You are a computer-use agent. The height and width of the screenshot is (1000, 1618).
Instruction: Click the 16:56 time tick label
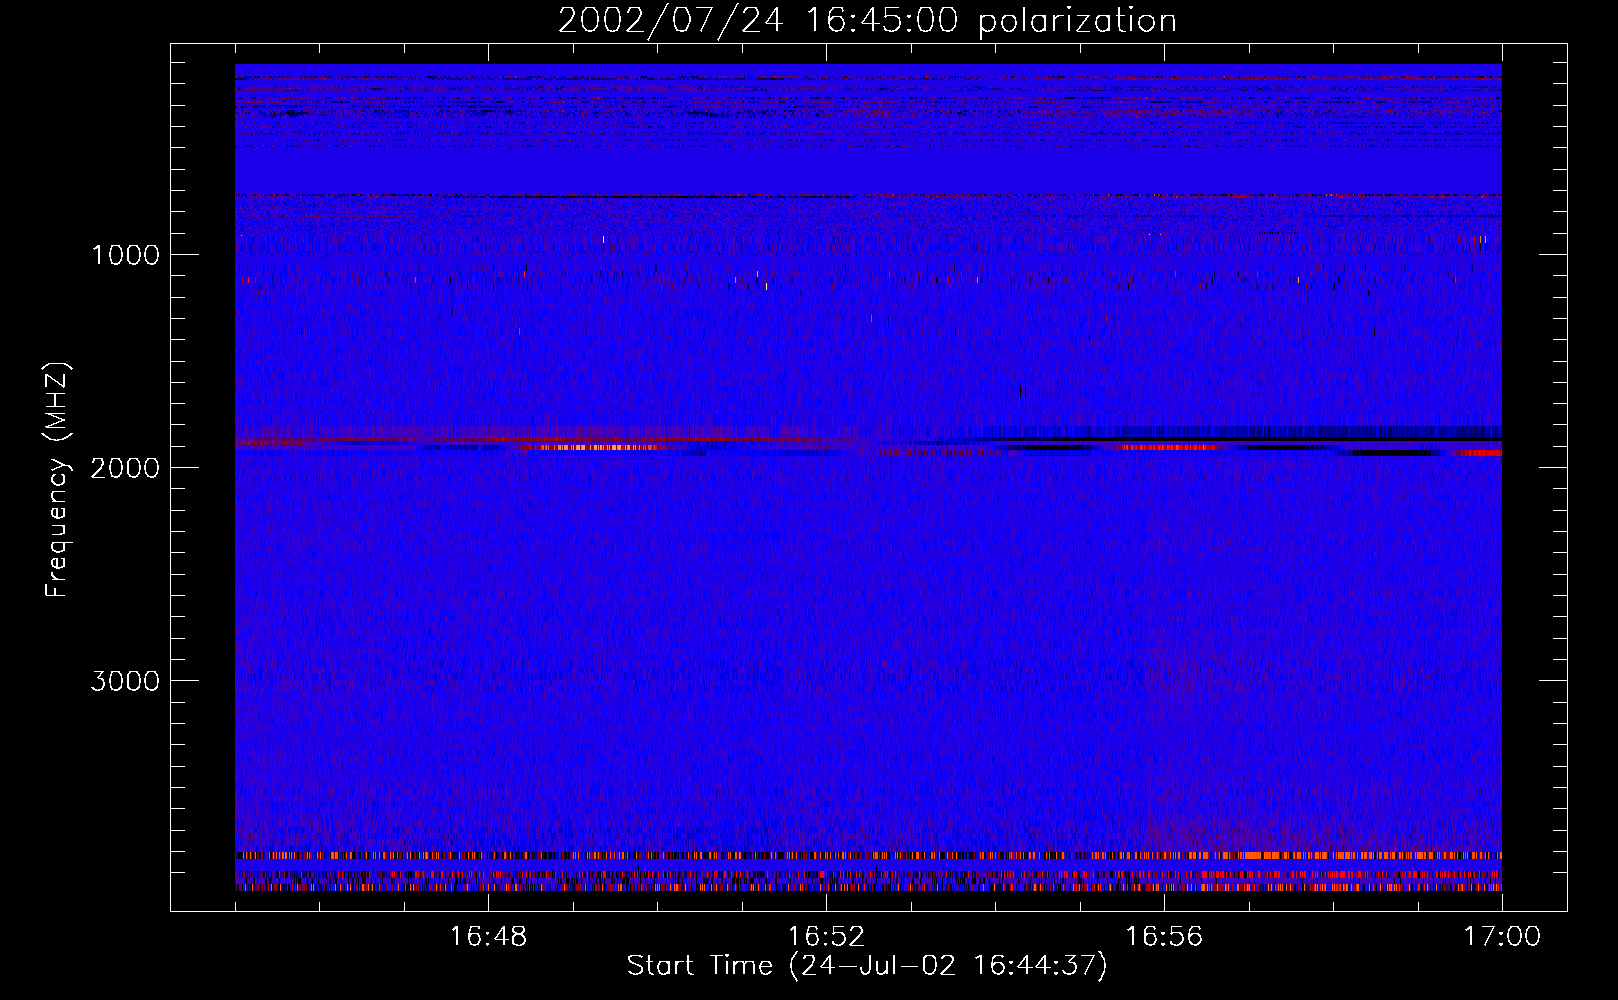coord(1164,937)
